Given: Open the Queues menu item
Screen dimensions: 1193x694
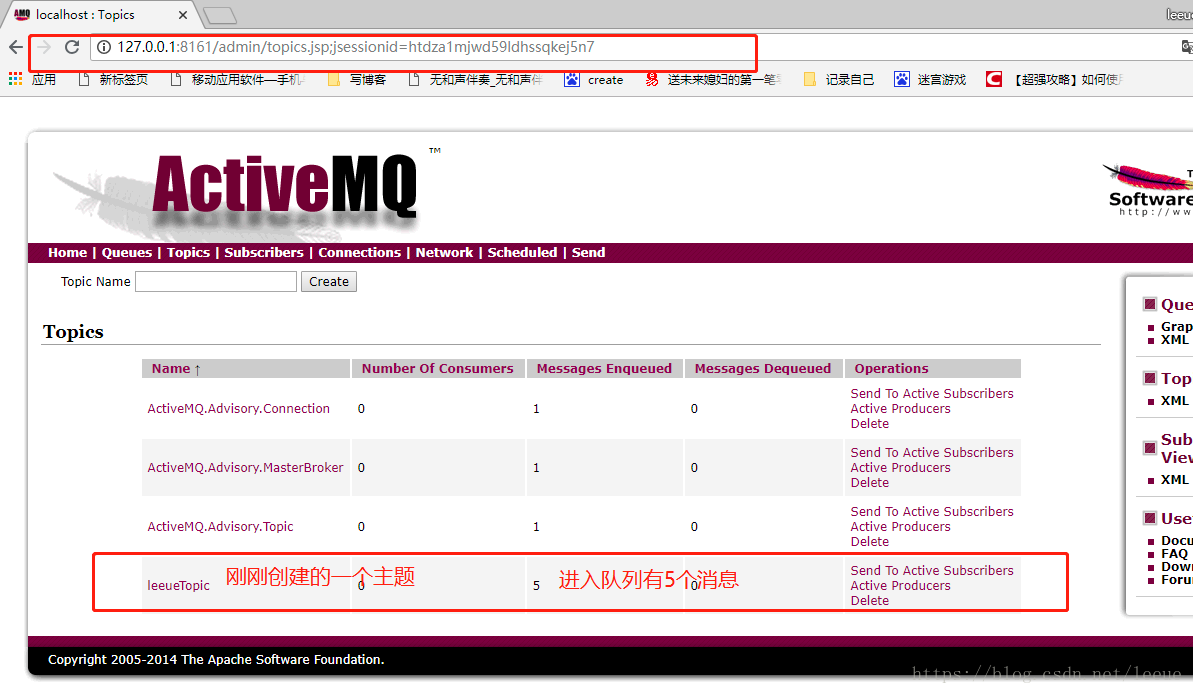Looking at the screenshot, I should (127, 253).
